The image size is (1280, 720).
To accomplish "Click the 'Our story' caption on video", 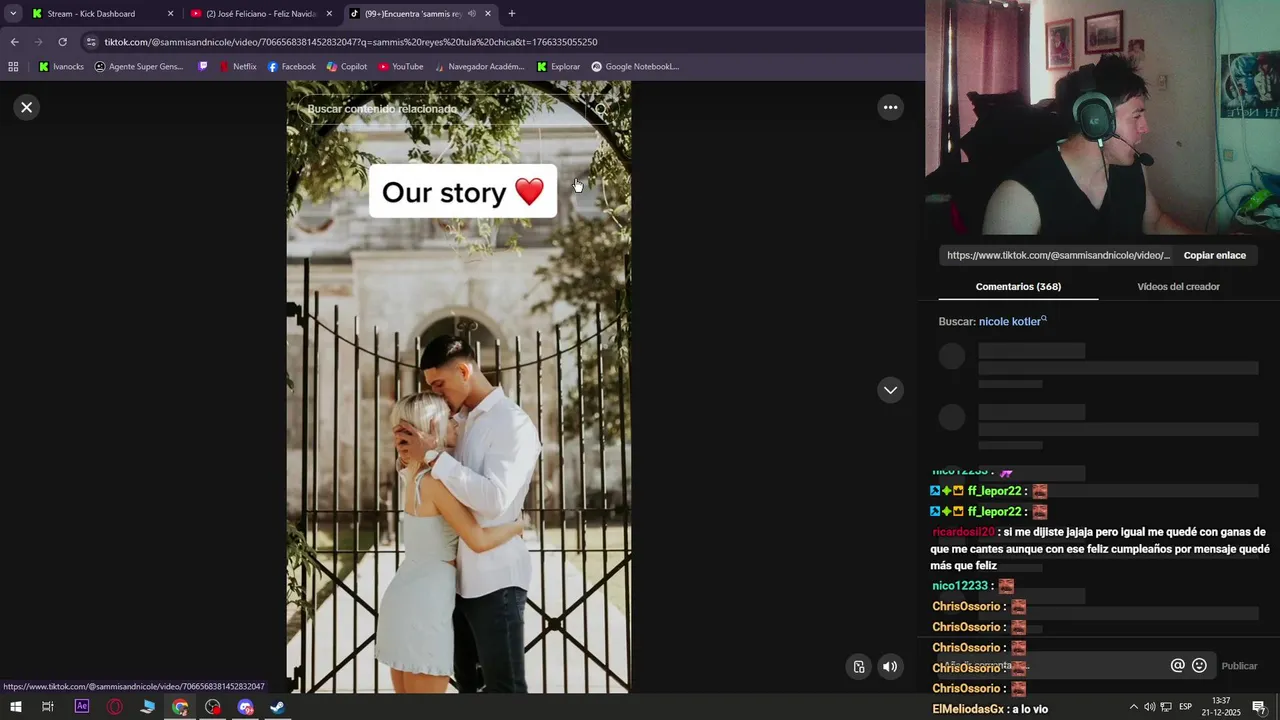I will pyautogui.click(x=463, y=191).
